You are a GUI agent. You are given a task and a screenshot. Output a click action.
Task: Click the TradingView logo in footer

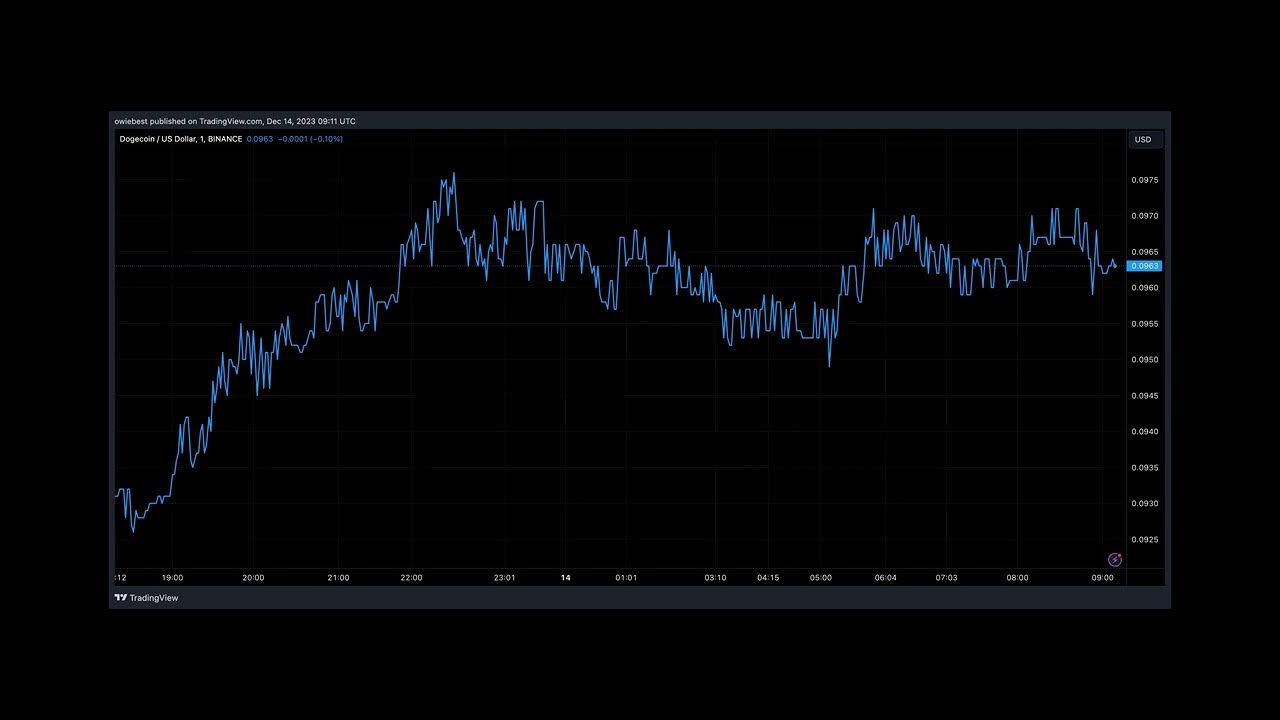[146, 598]
